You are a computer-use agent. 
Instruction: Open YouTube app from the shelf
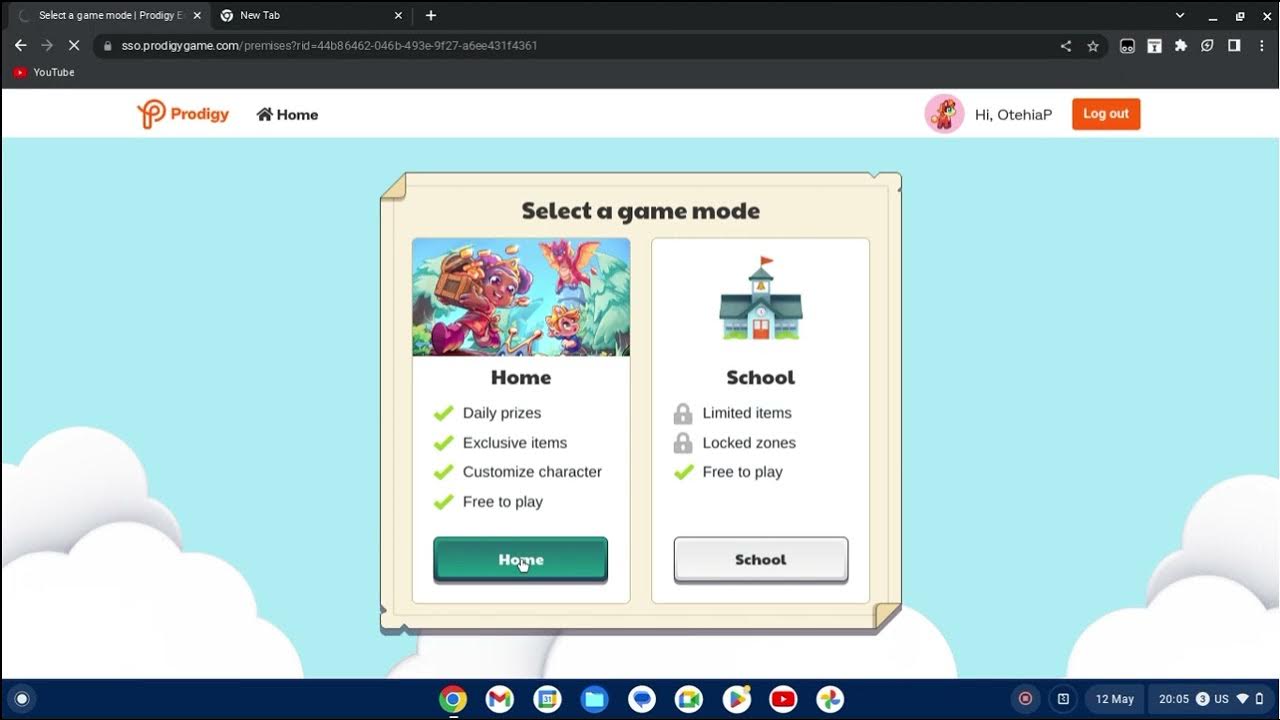[783, 699]
